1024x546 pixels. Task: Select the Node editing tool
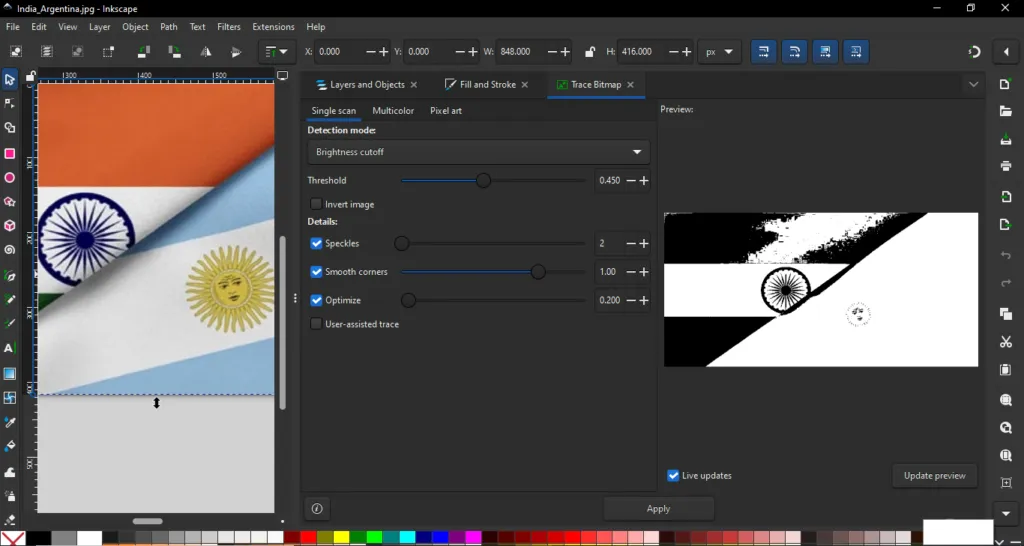pyautogui.click(x=9, y=104)
